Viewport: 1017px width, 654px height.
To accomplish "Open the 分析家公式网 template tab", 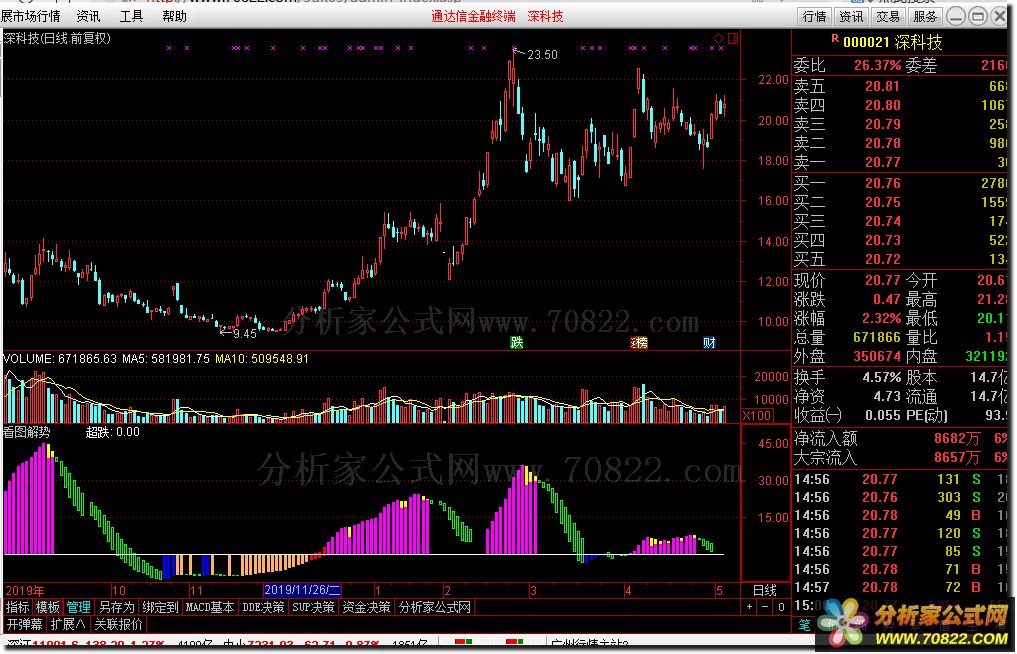I will [x=435, y=607].
